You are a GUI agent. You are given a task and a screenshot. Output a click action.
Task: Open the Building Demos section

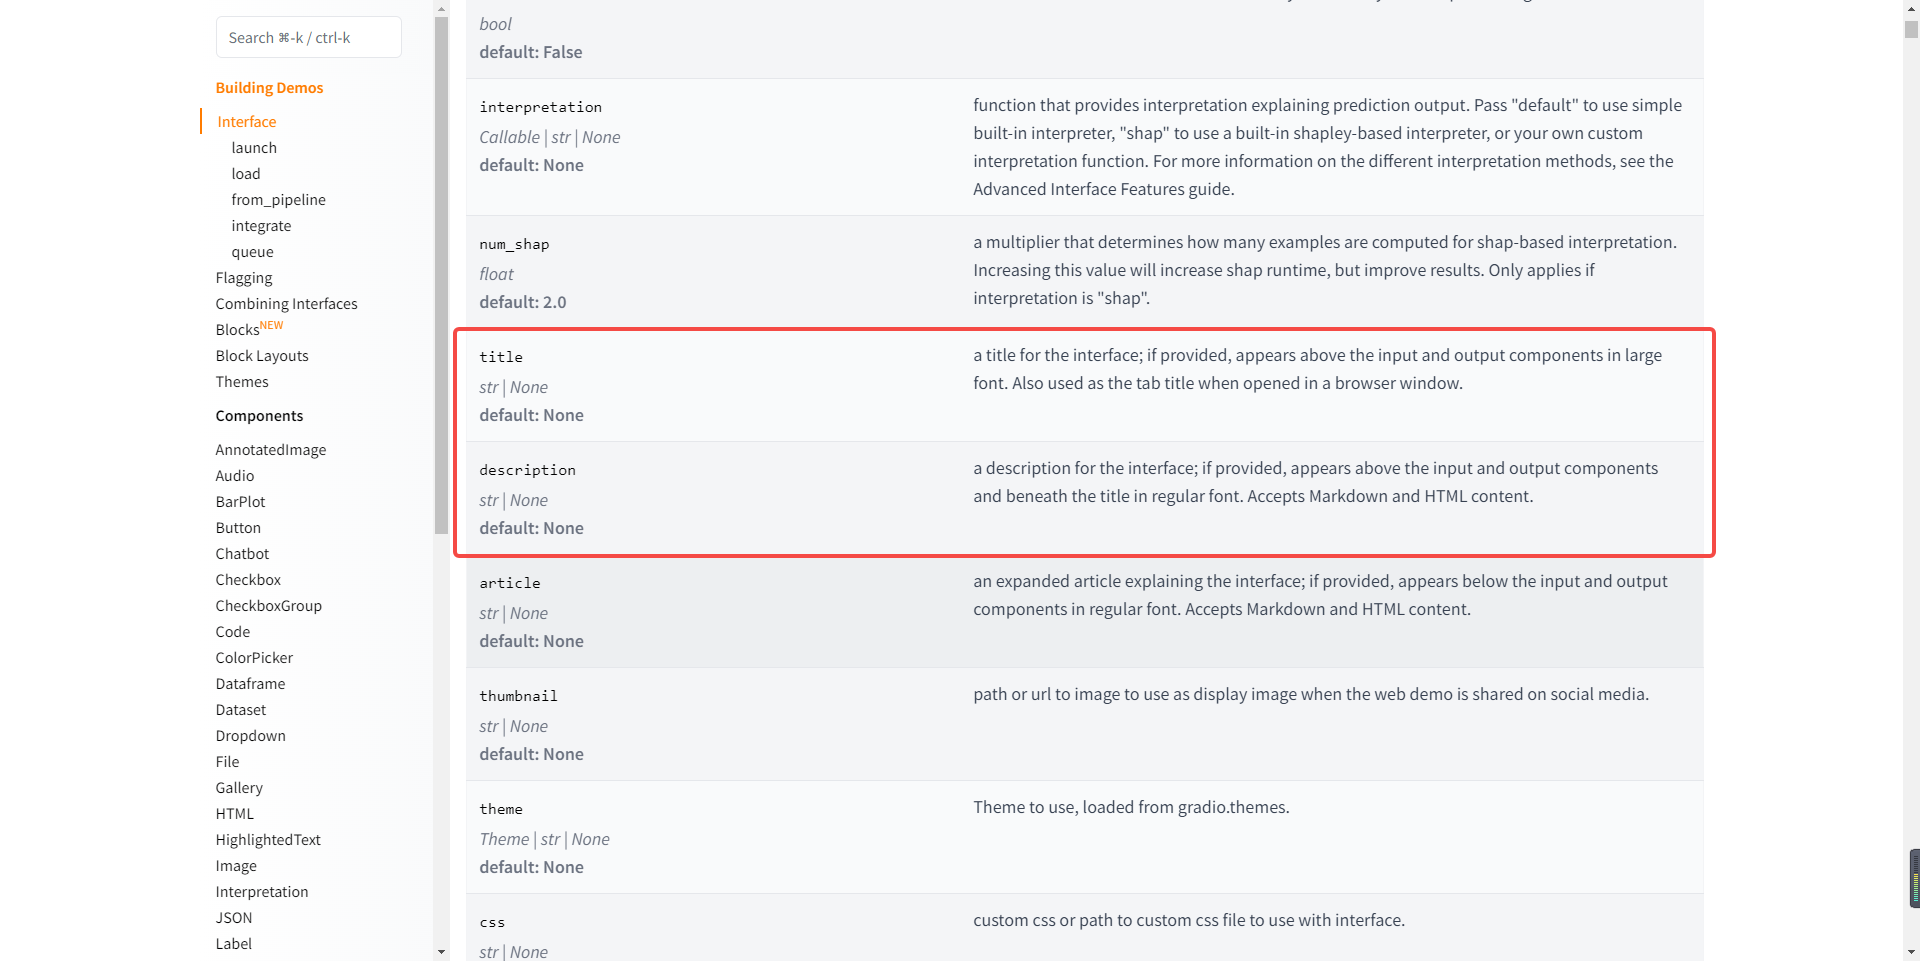pos(269,88)
